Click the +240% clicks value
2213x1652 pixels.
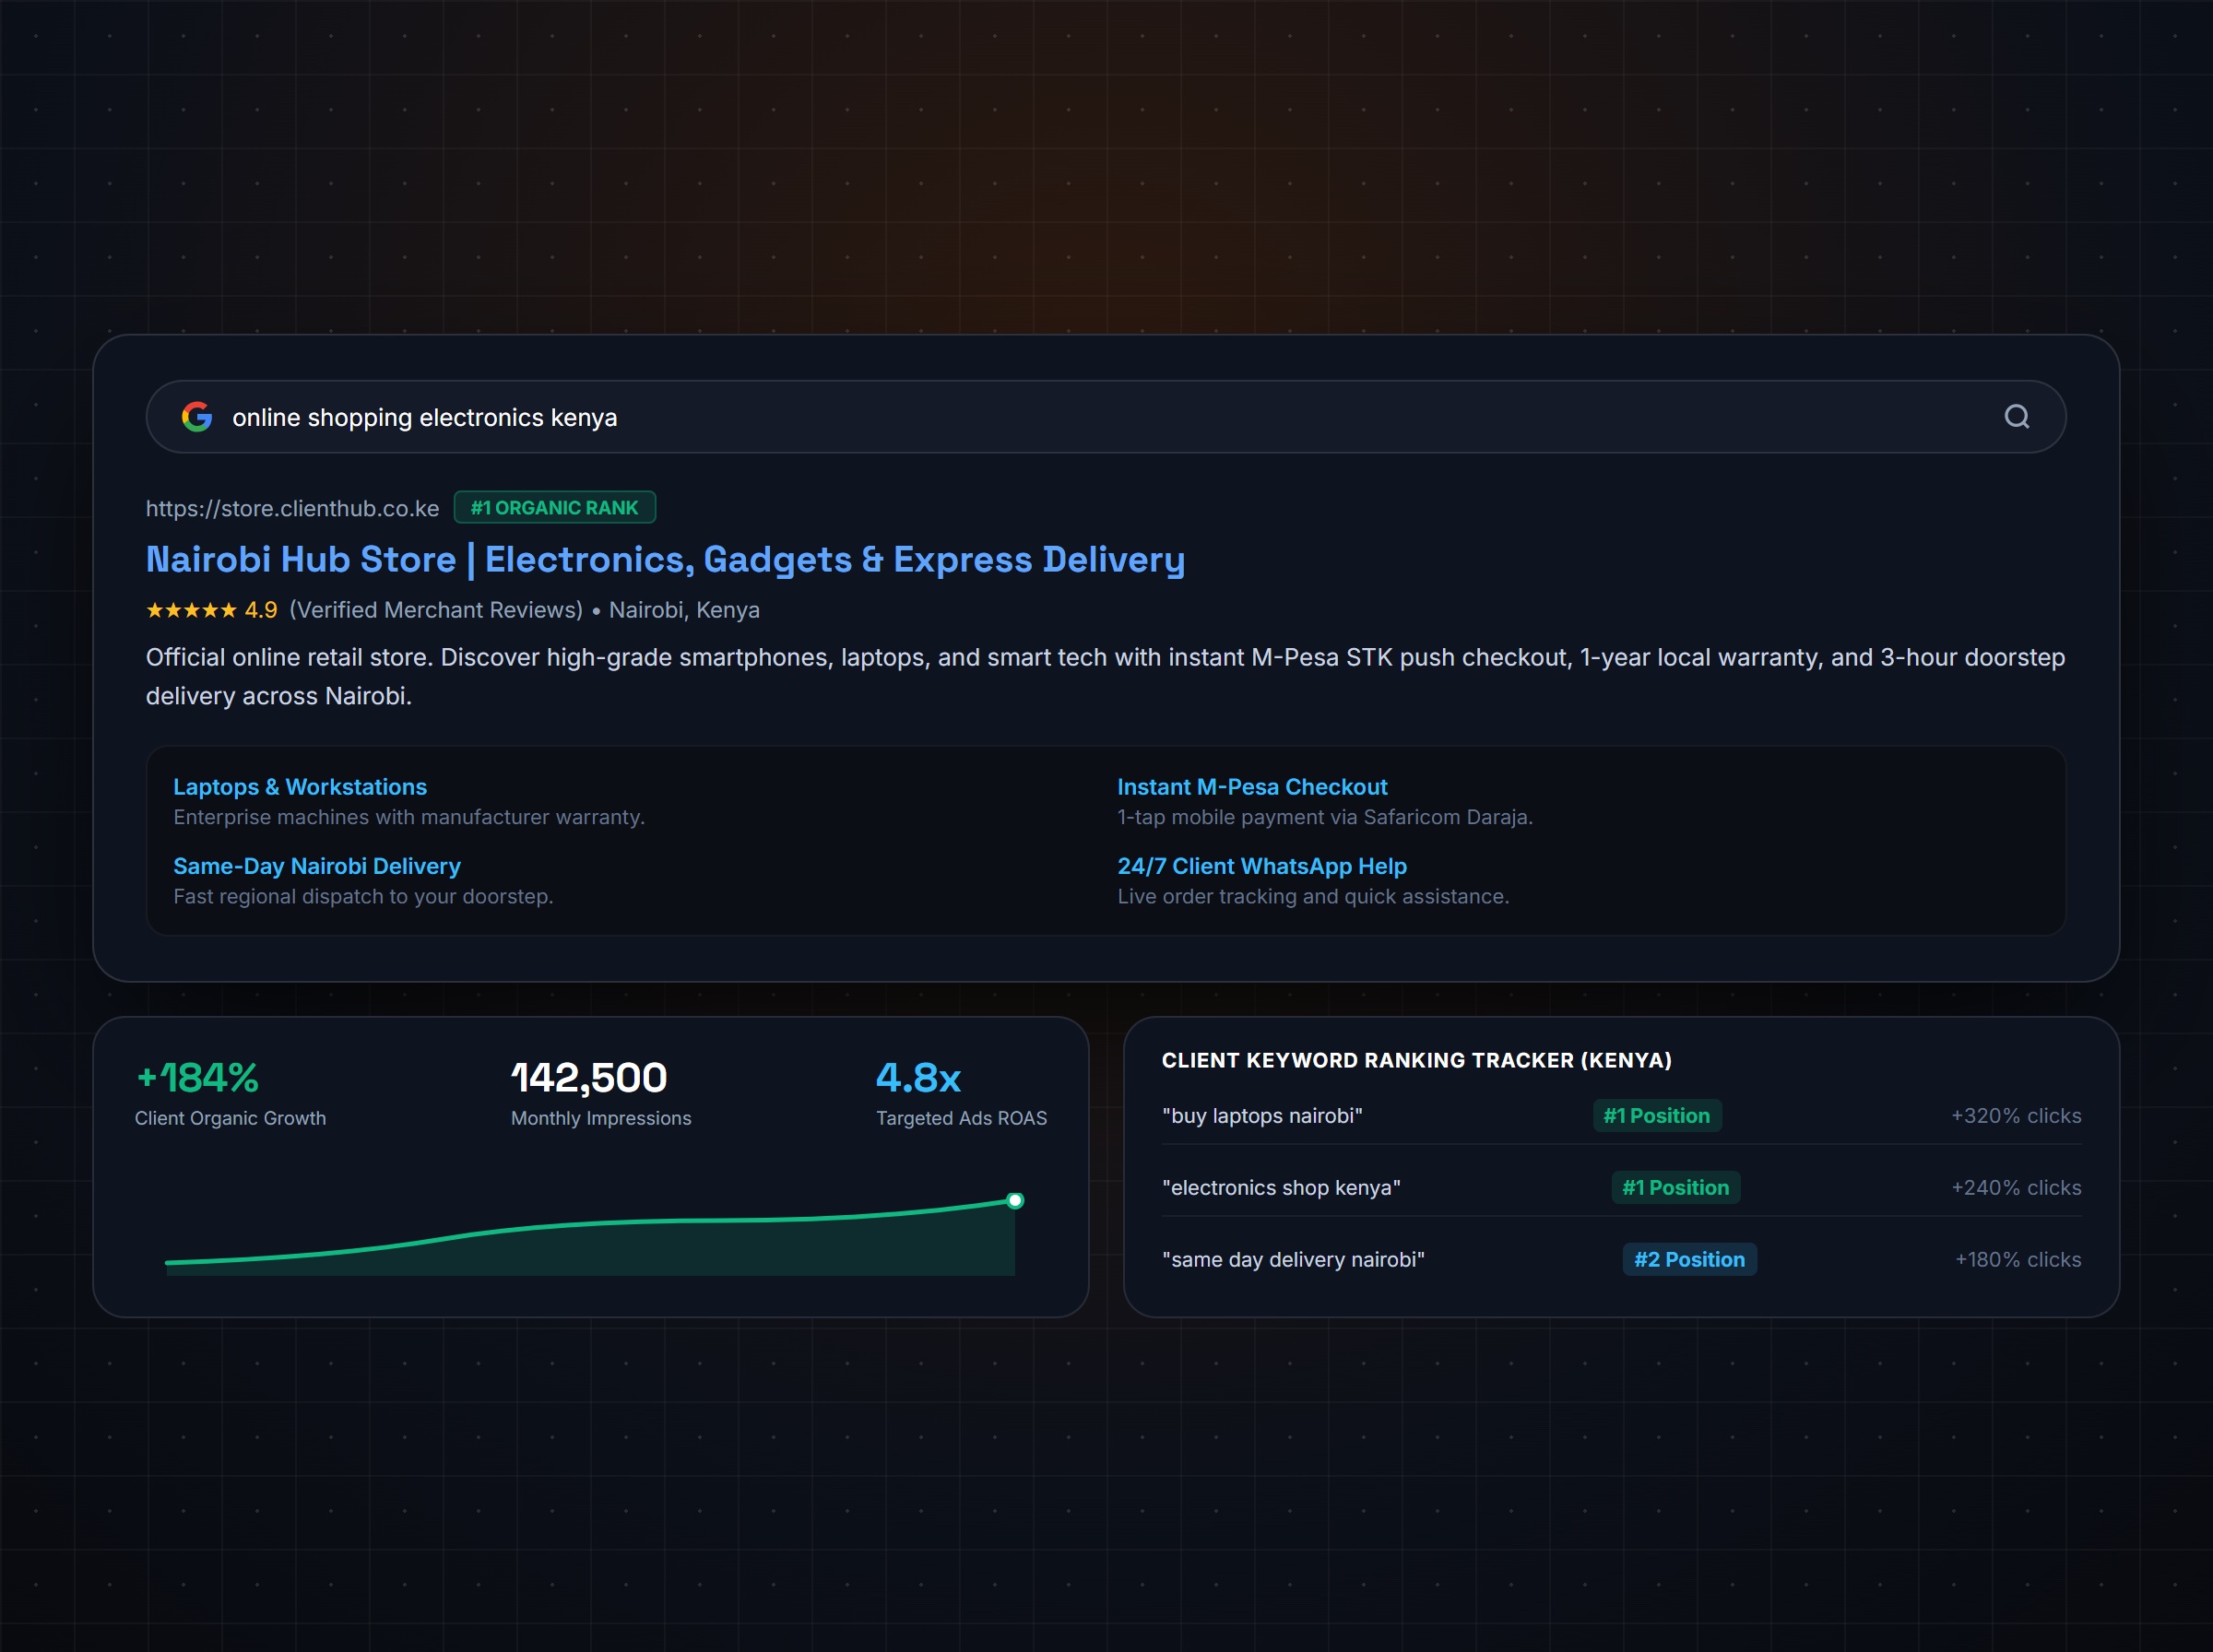(2016, 1188)
